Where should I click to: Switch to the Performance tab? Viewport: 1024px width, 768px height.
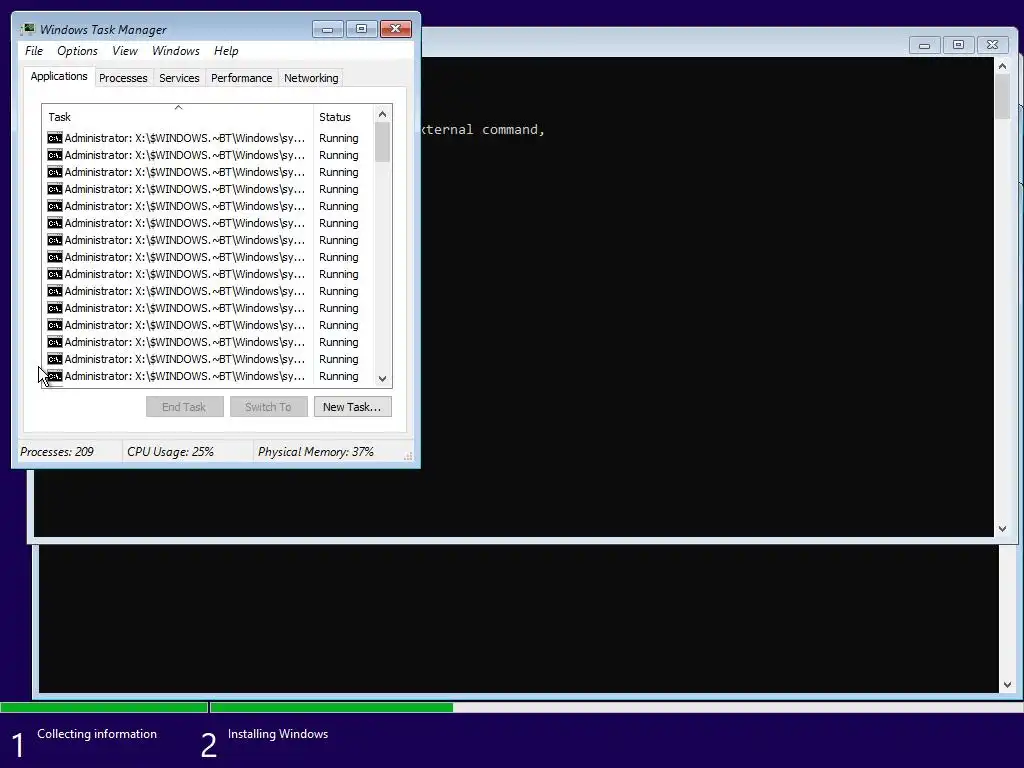tap(242, 78)
